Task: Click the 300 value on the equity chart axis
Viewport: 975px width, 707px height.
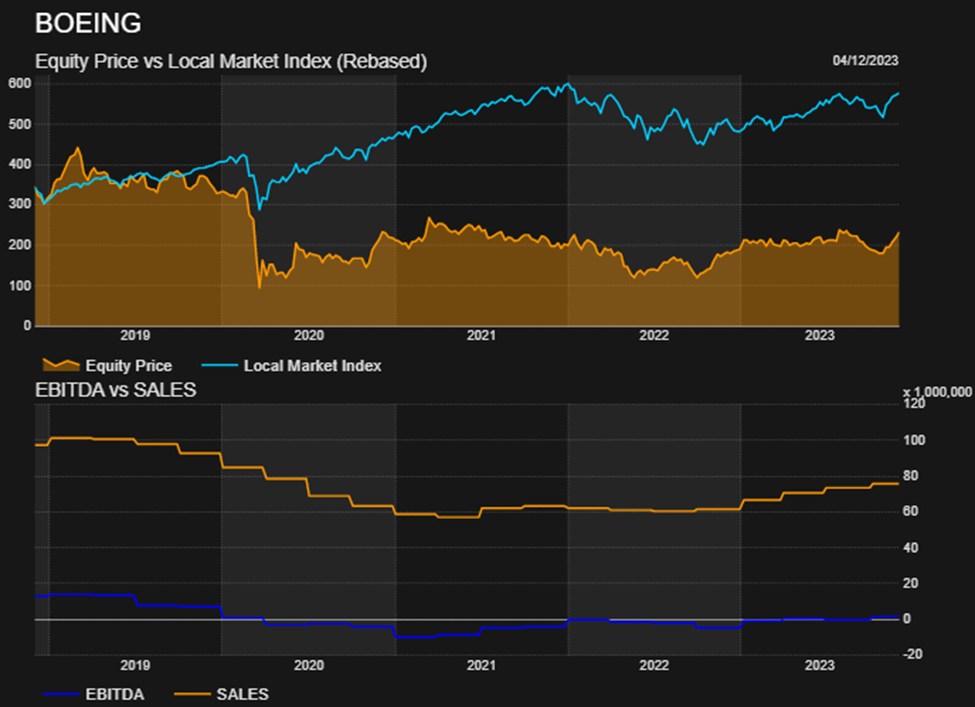Action: click(19, 204)
